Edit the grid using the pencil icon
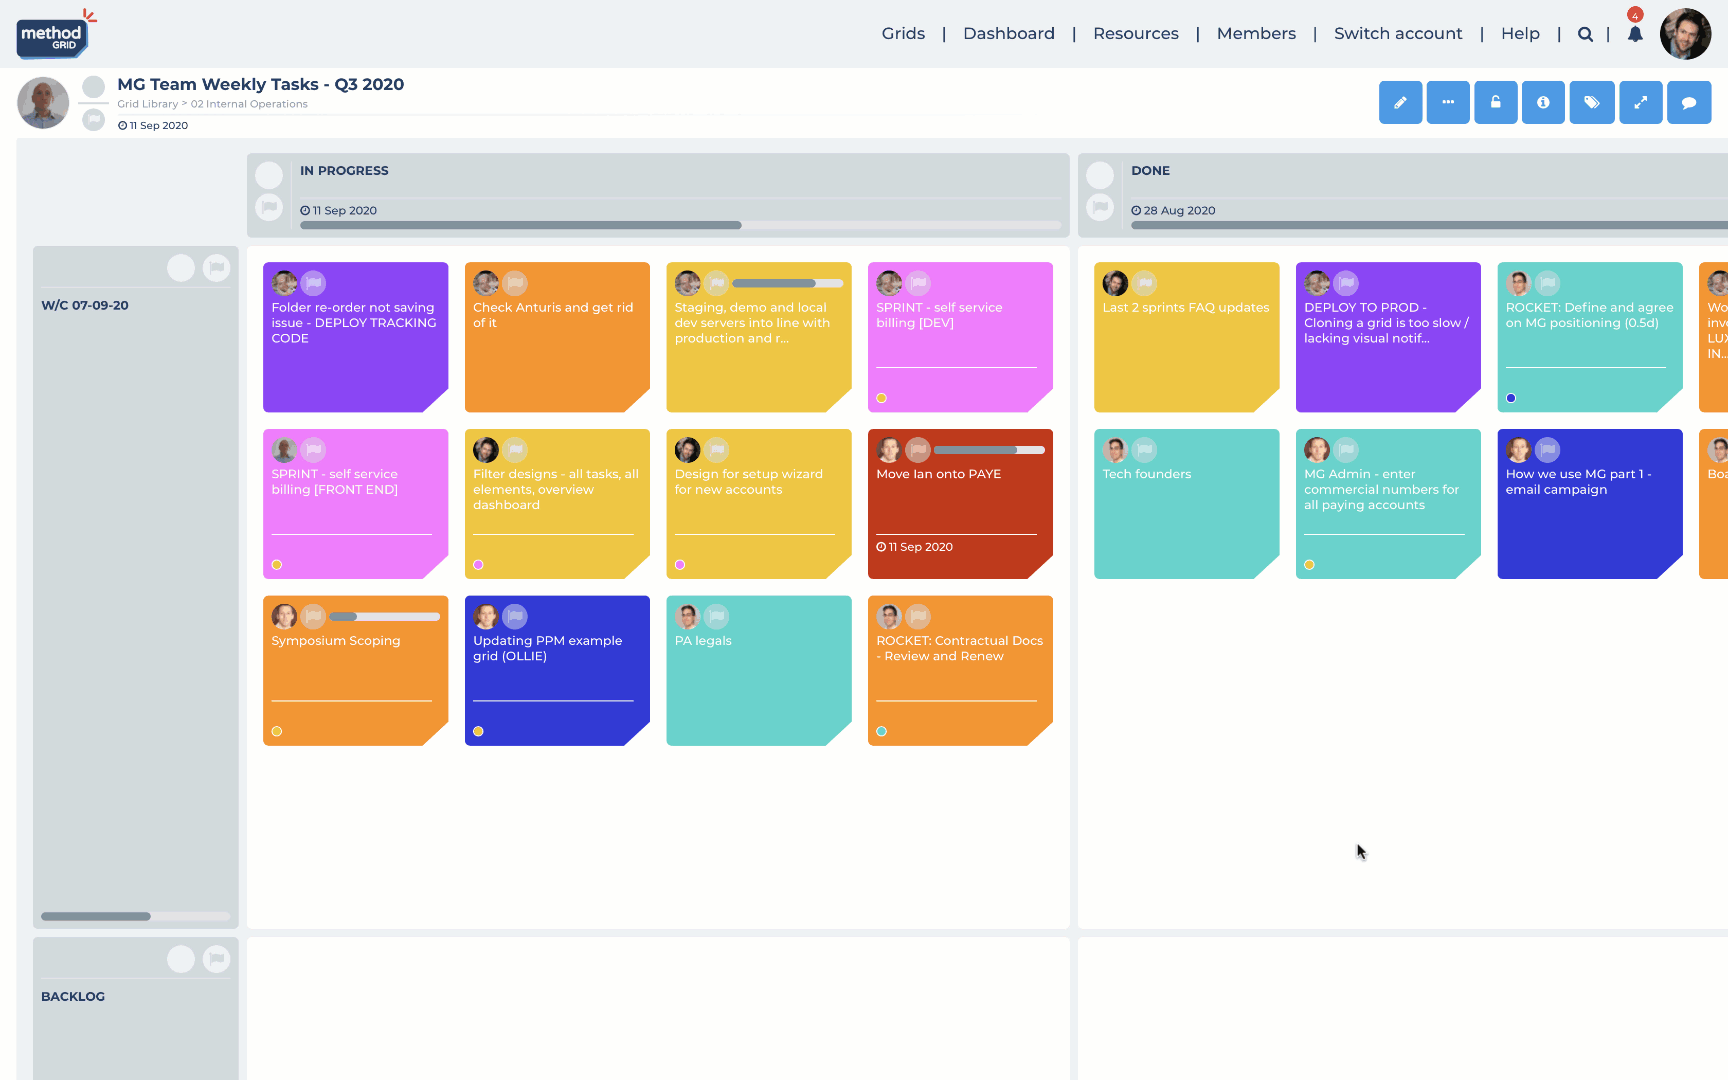 (1400, 102)
